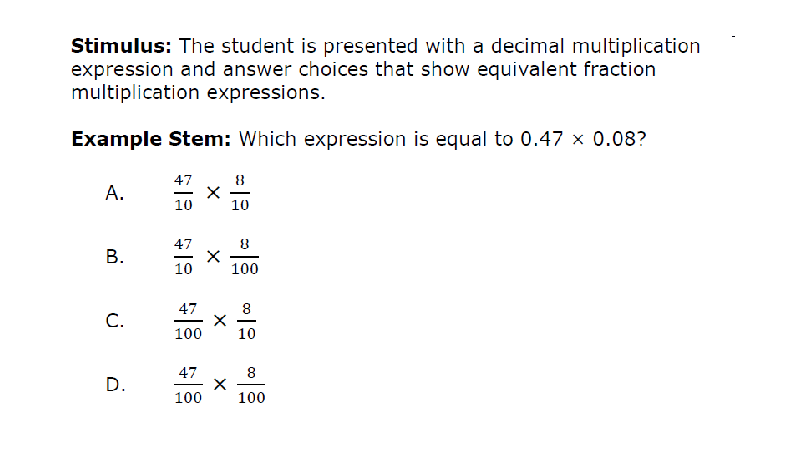This screenshot has width=800, height=450.
Task: Click the words 'equivalent fraction' in the stimulus
Action: click(x=566, y=69)
